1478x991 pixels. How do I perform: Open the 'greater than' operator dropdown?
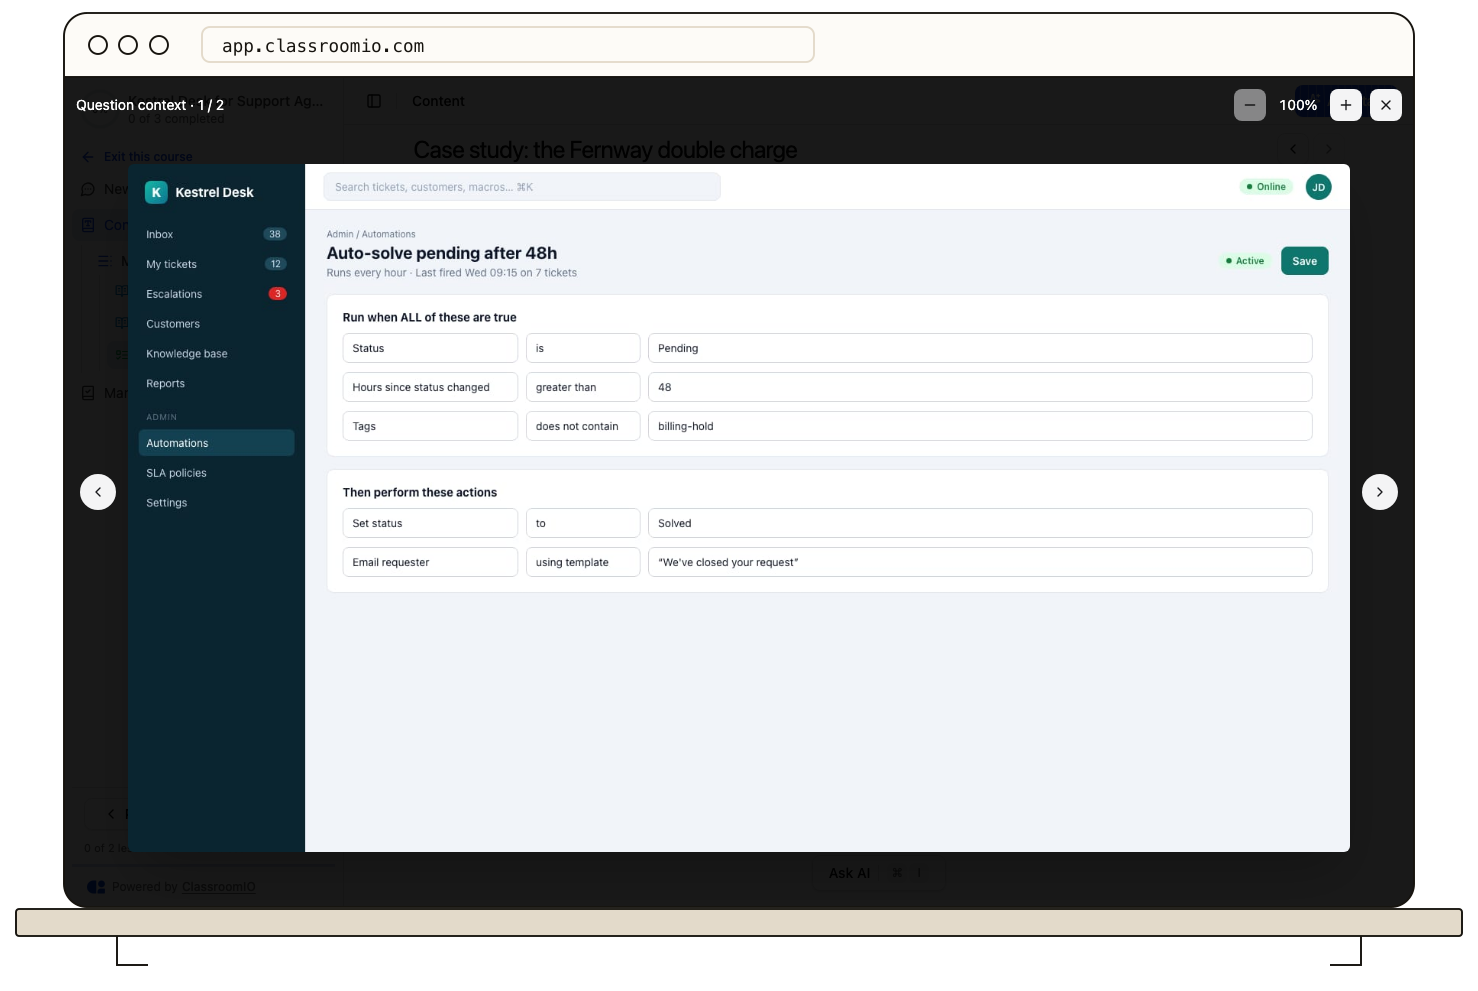click(583, 387)
